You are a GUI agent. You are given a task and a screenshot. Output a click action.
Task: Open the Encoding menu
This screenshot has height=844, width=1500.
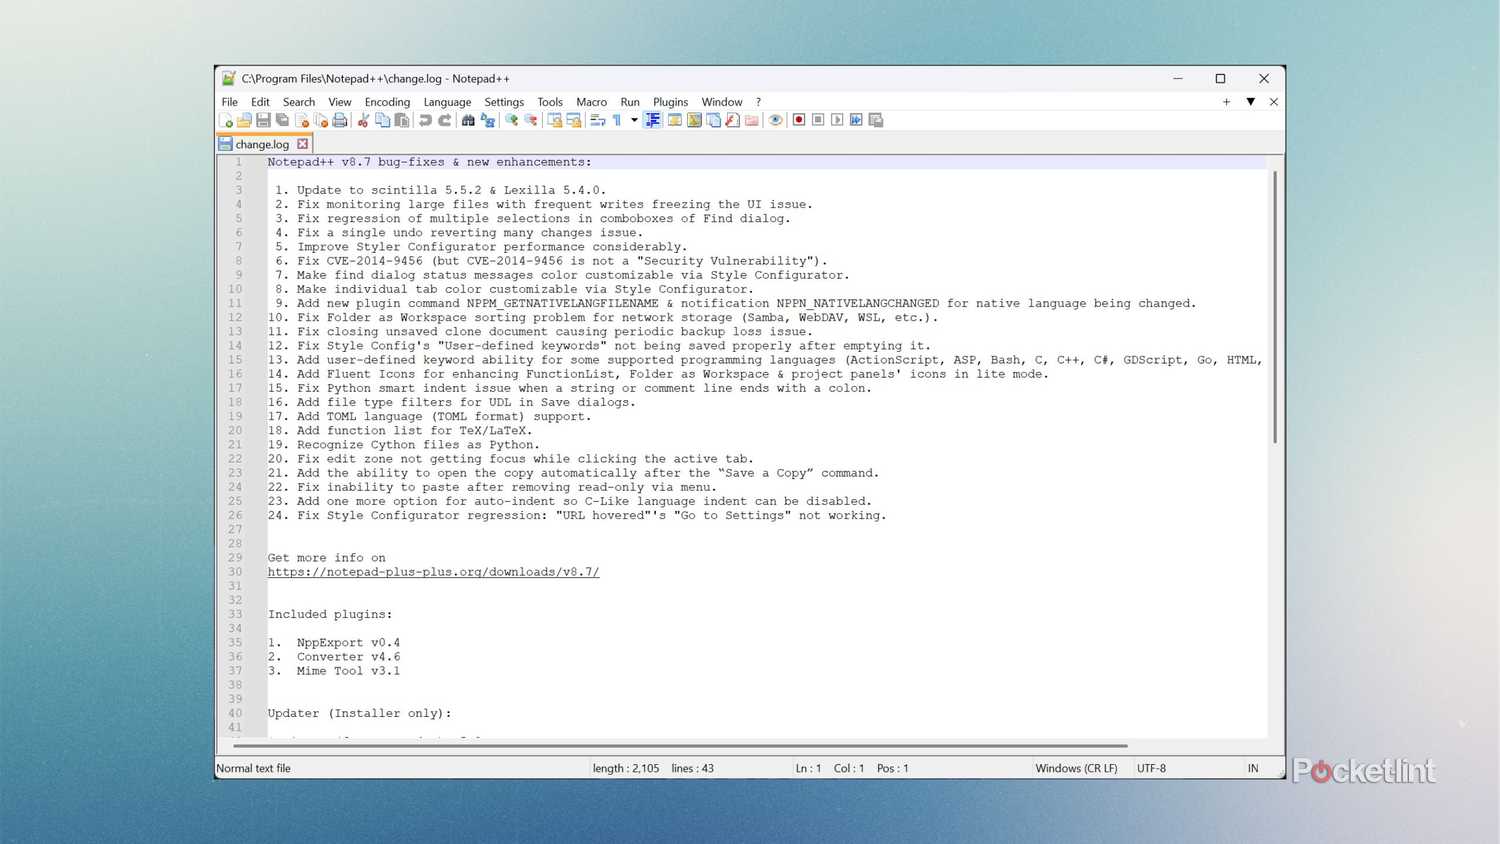click(x=387, y=102)
